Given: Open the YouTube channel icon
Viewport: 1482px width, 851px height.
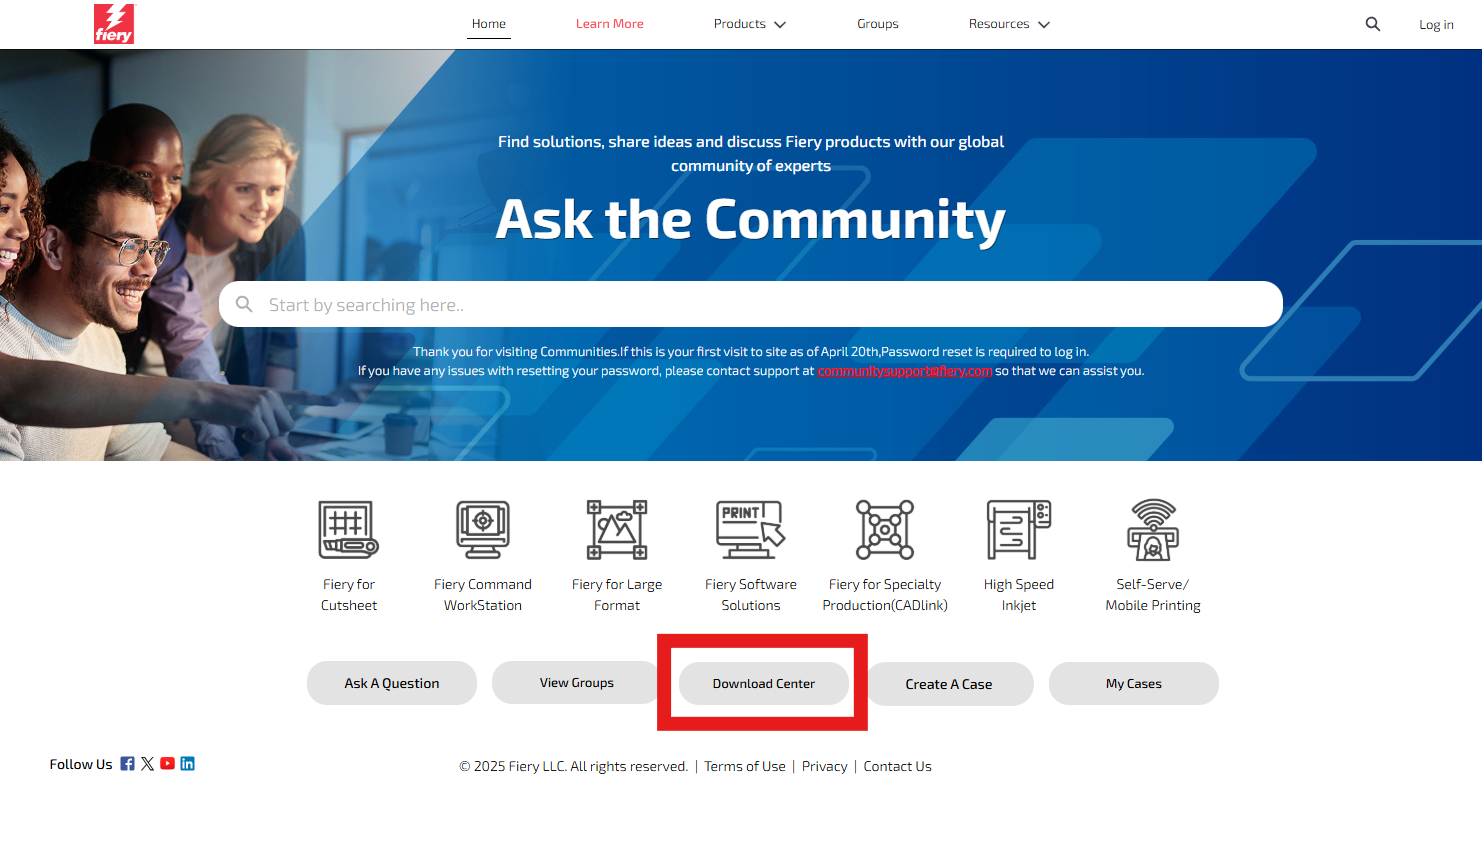Looking at the screenshot, I should [x=167, y=763].
